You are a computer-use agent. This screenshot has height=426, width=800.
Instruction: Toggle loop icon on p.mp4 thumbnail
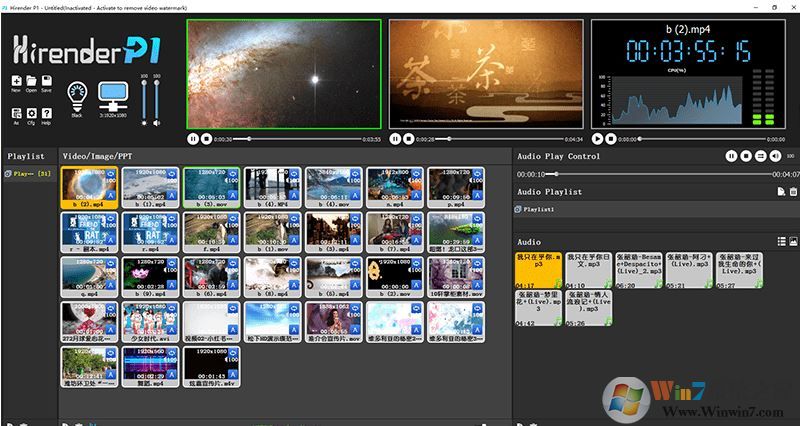tap(478, 174)
